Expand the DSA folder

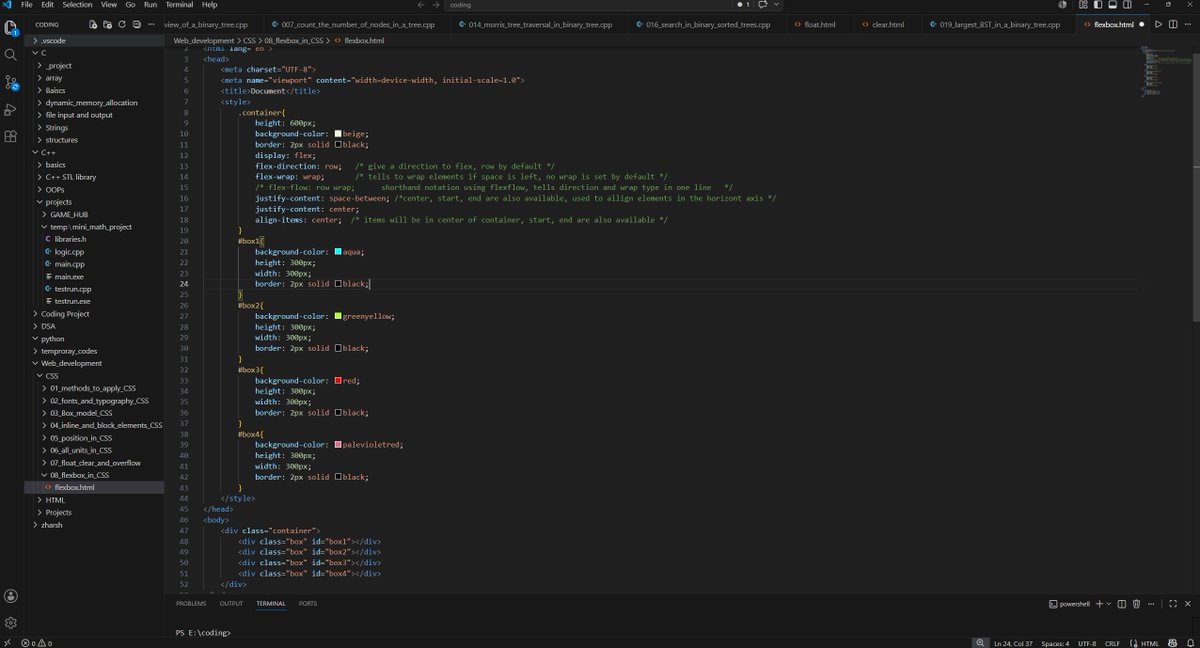[94, 326]
